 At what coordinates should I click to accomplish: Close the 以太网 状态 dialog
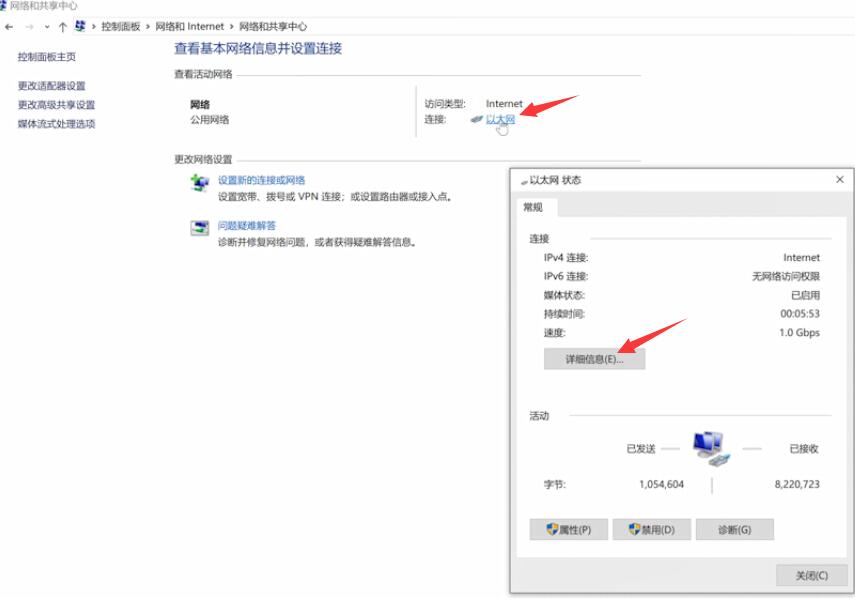[840, 179]
